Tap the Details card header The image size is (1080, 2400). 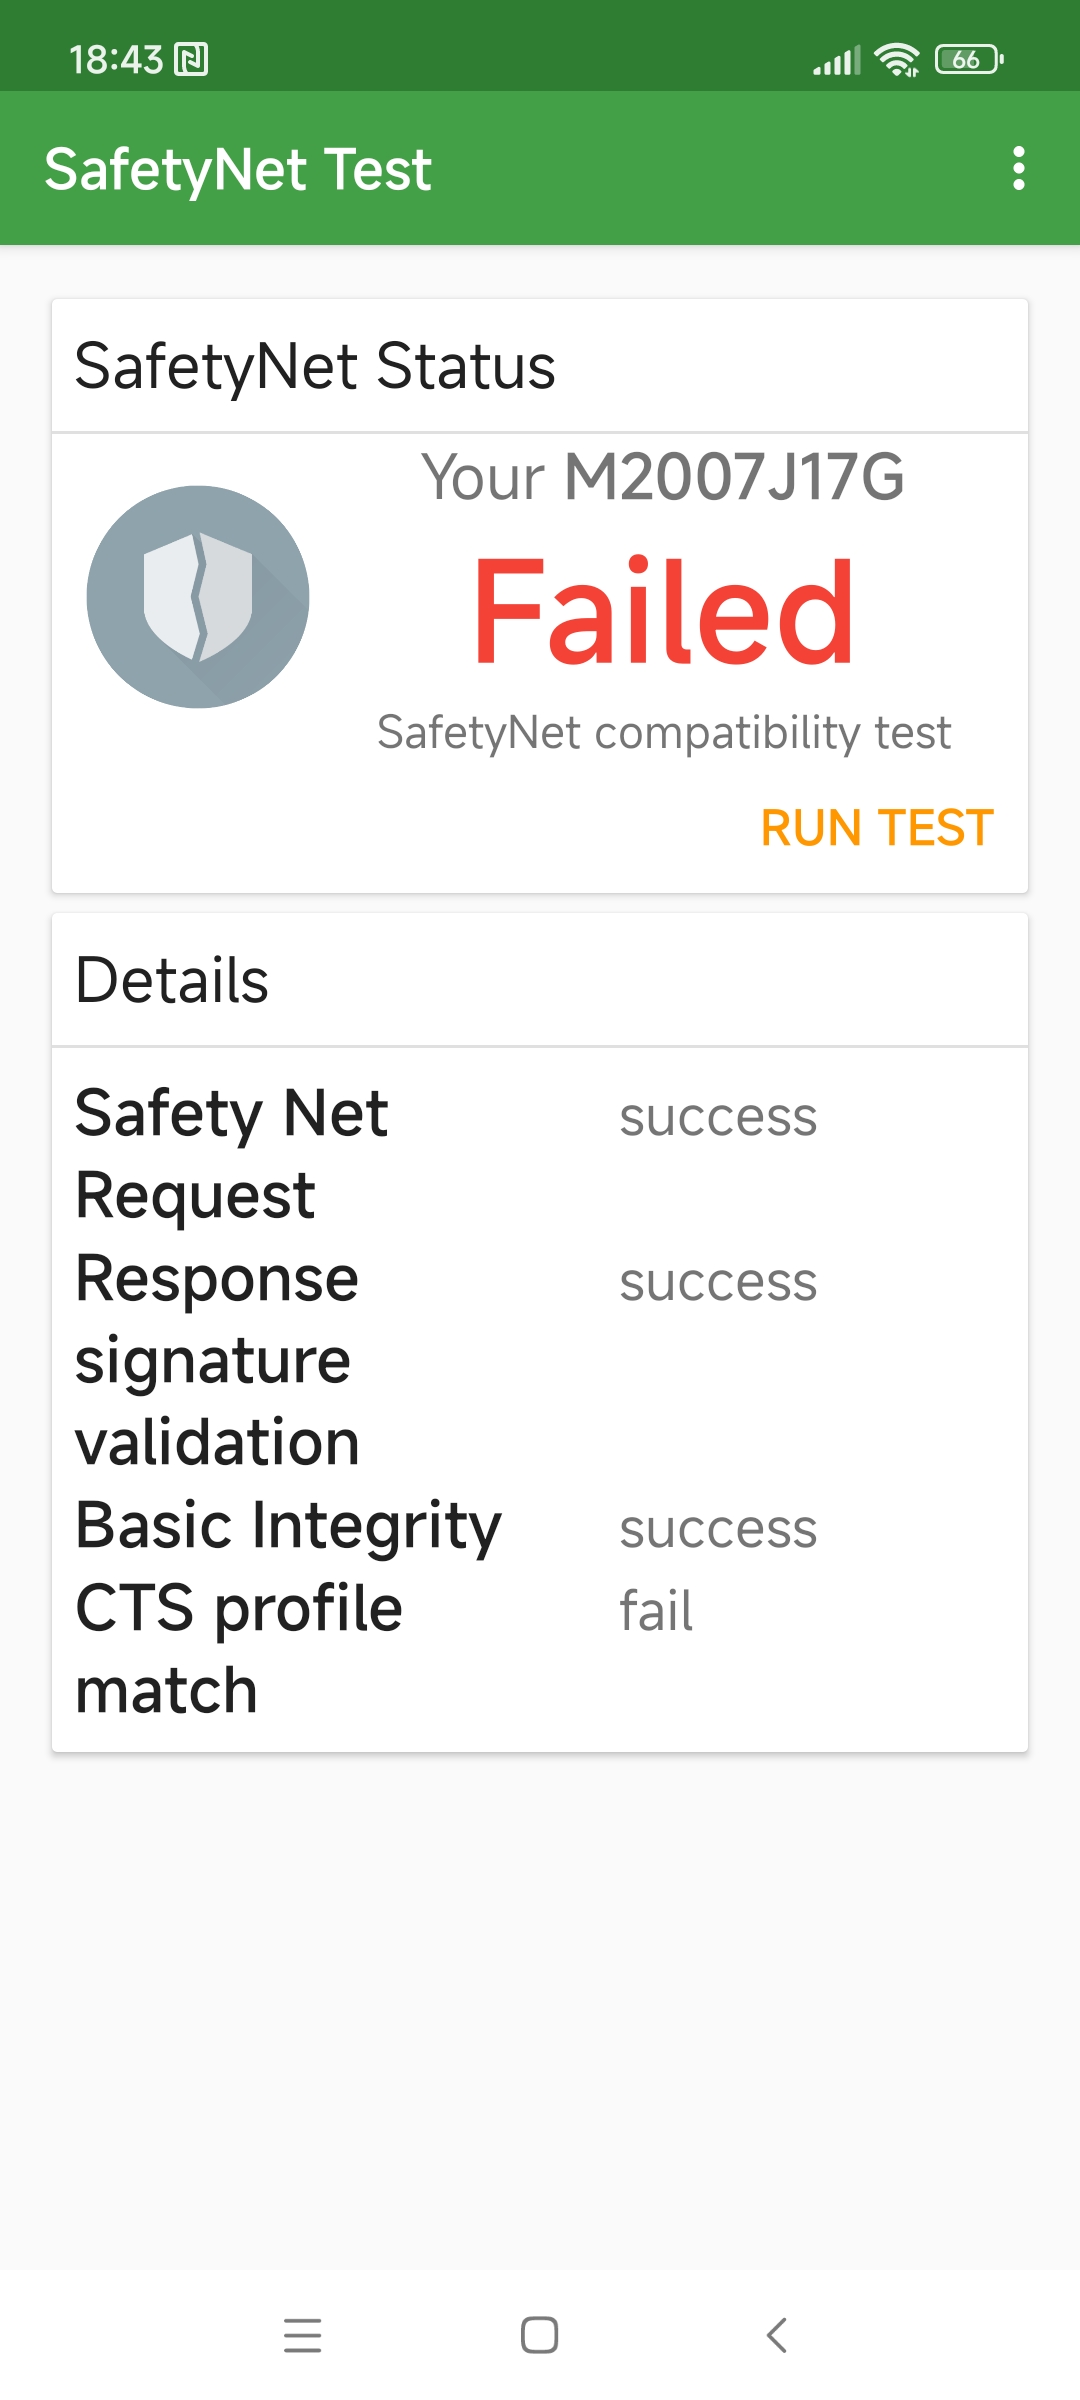pyautogui.click(x=540, y=980)
